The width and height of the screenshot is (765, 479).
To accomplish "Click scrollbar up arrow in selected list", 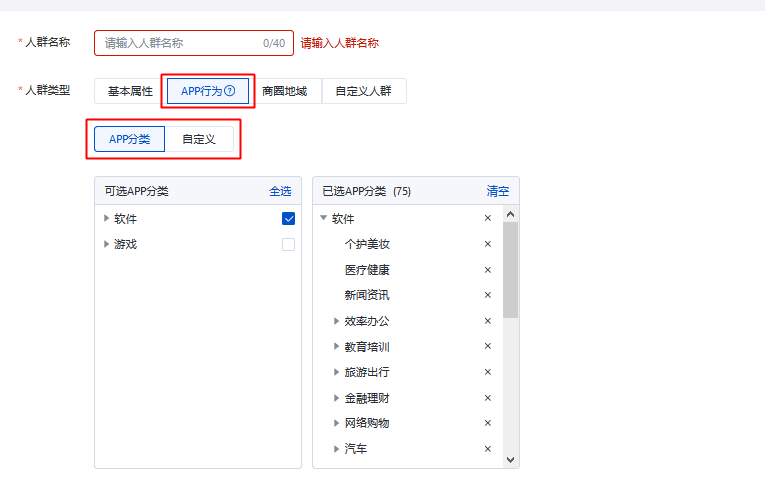I will click(x=510, y=214).
